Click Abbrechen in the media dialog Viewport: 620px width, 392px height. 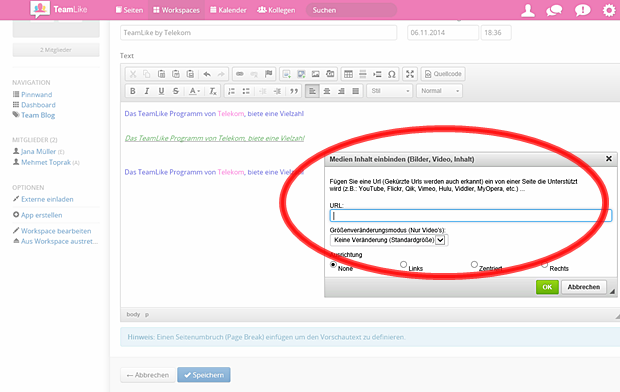584,287
